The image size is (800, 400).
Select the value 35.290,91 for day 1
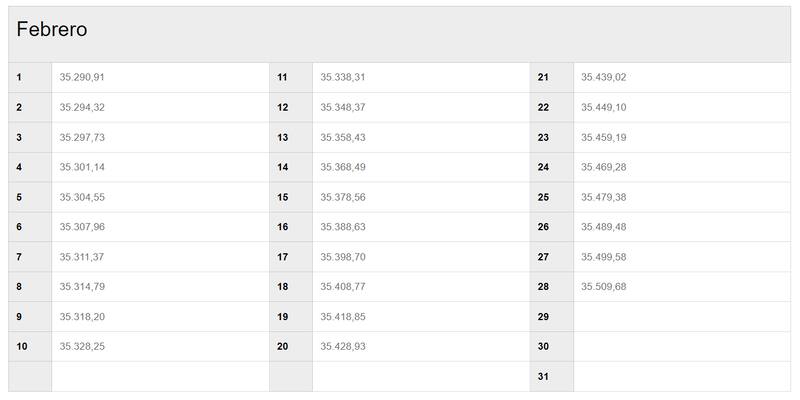point(82,77)
